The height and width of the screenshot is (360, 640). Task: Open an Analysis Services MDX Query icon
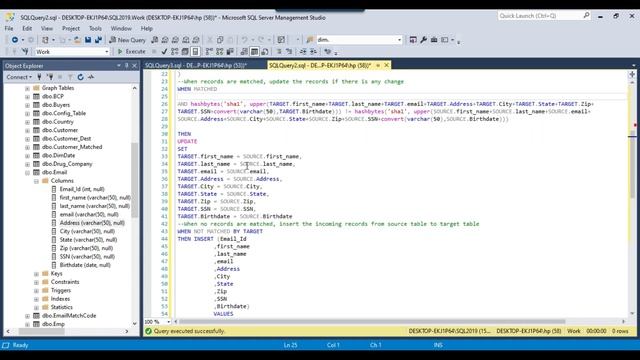coord(165,40)
